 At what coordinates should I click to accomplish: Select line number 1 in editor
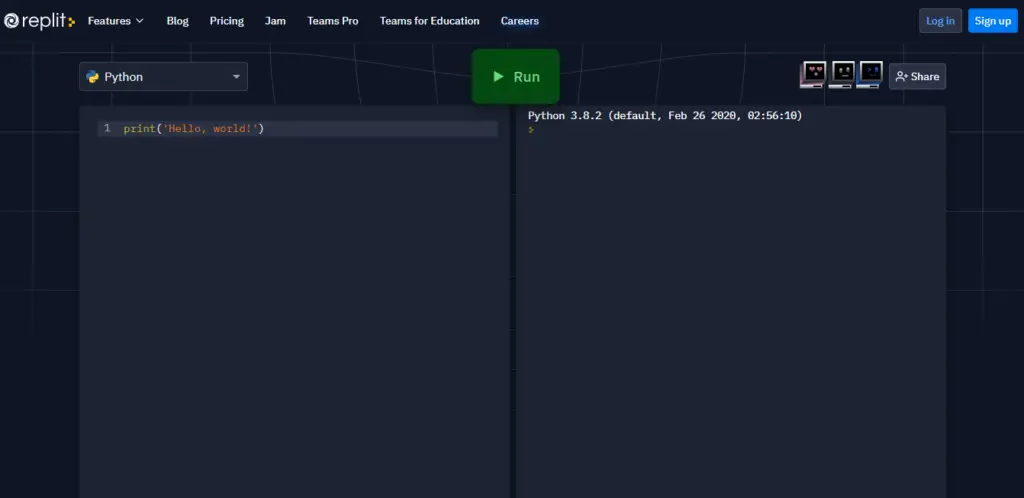pos(107,129)
